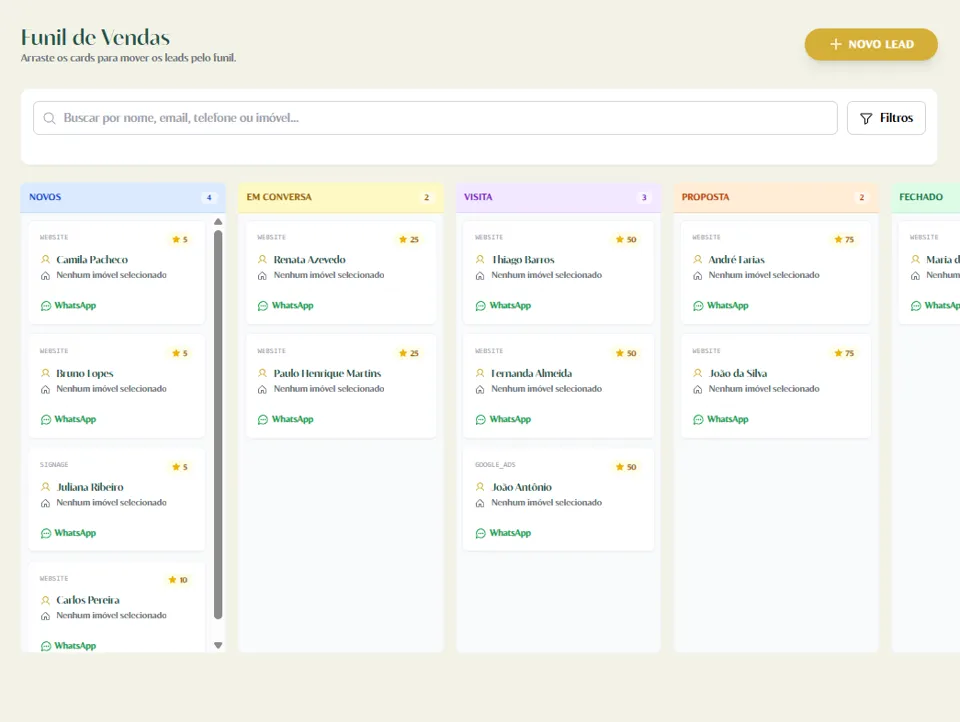Open the Paulo Henrique Martins lead name
960x722 pixels.
click(x=327, y=374)
